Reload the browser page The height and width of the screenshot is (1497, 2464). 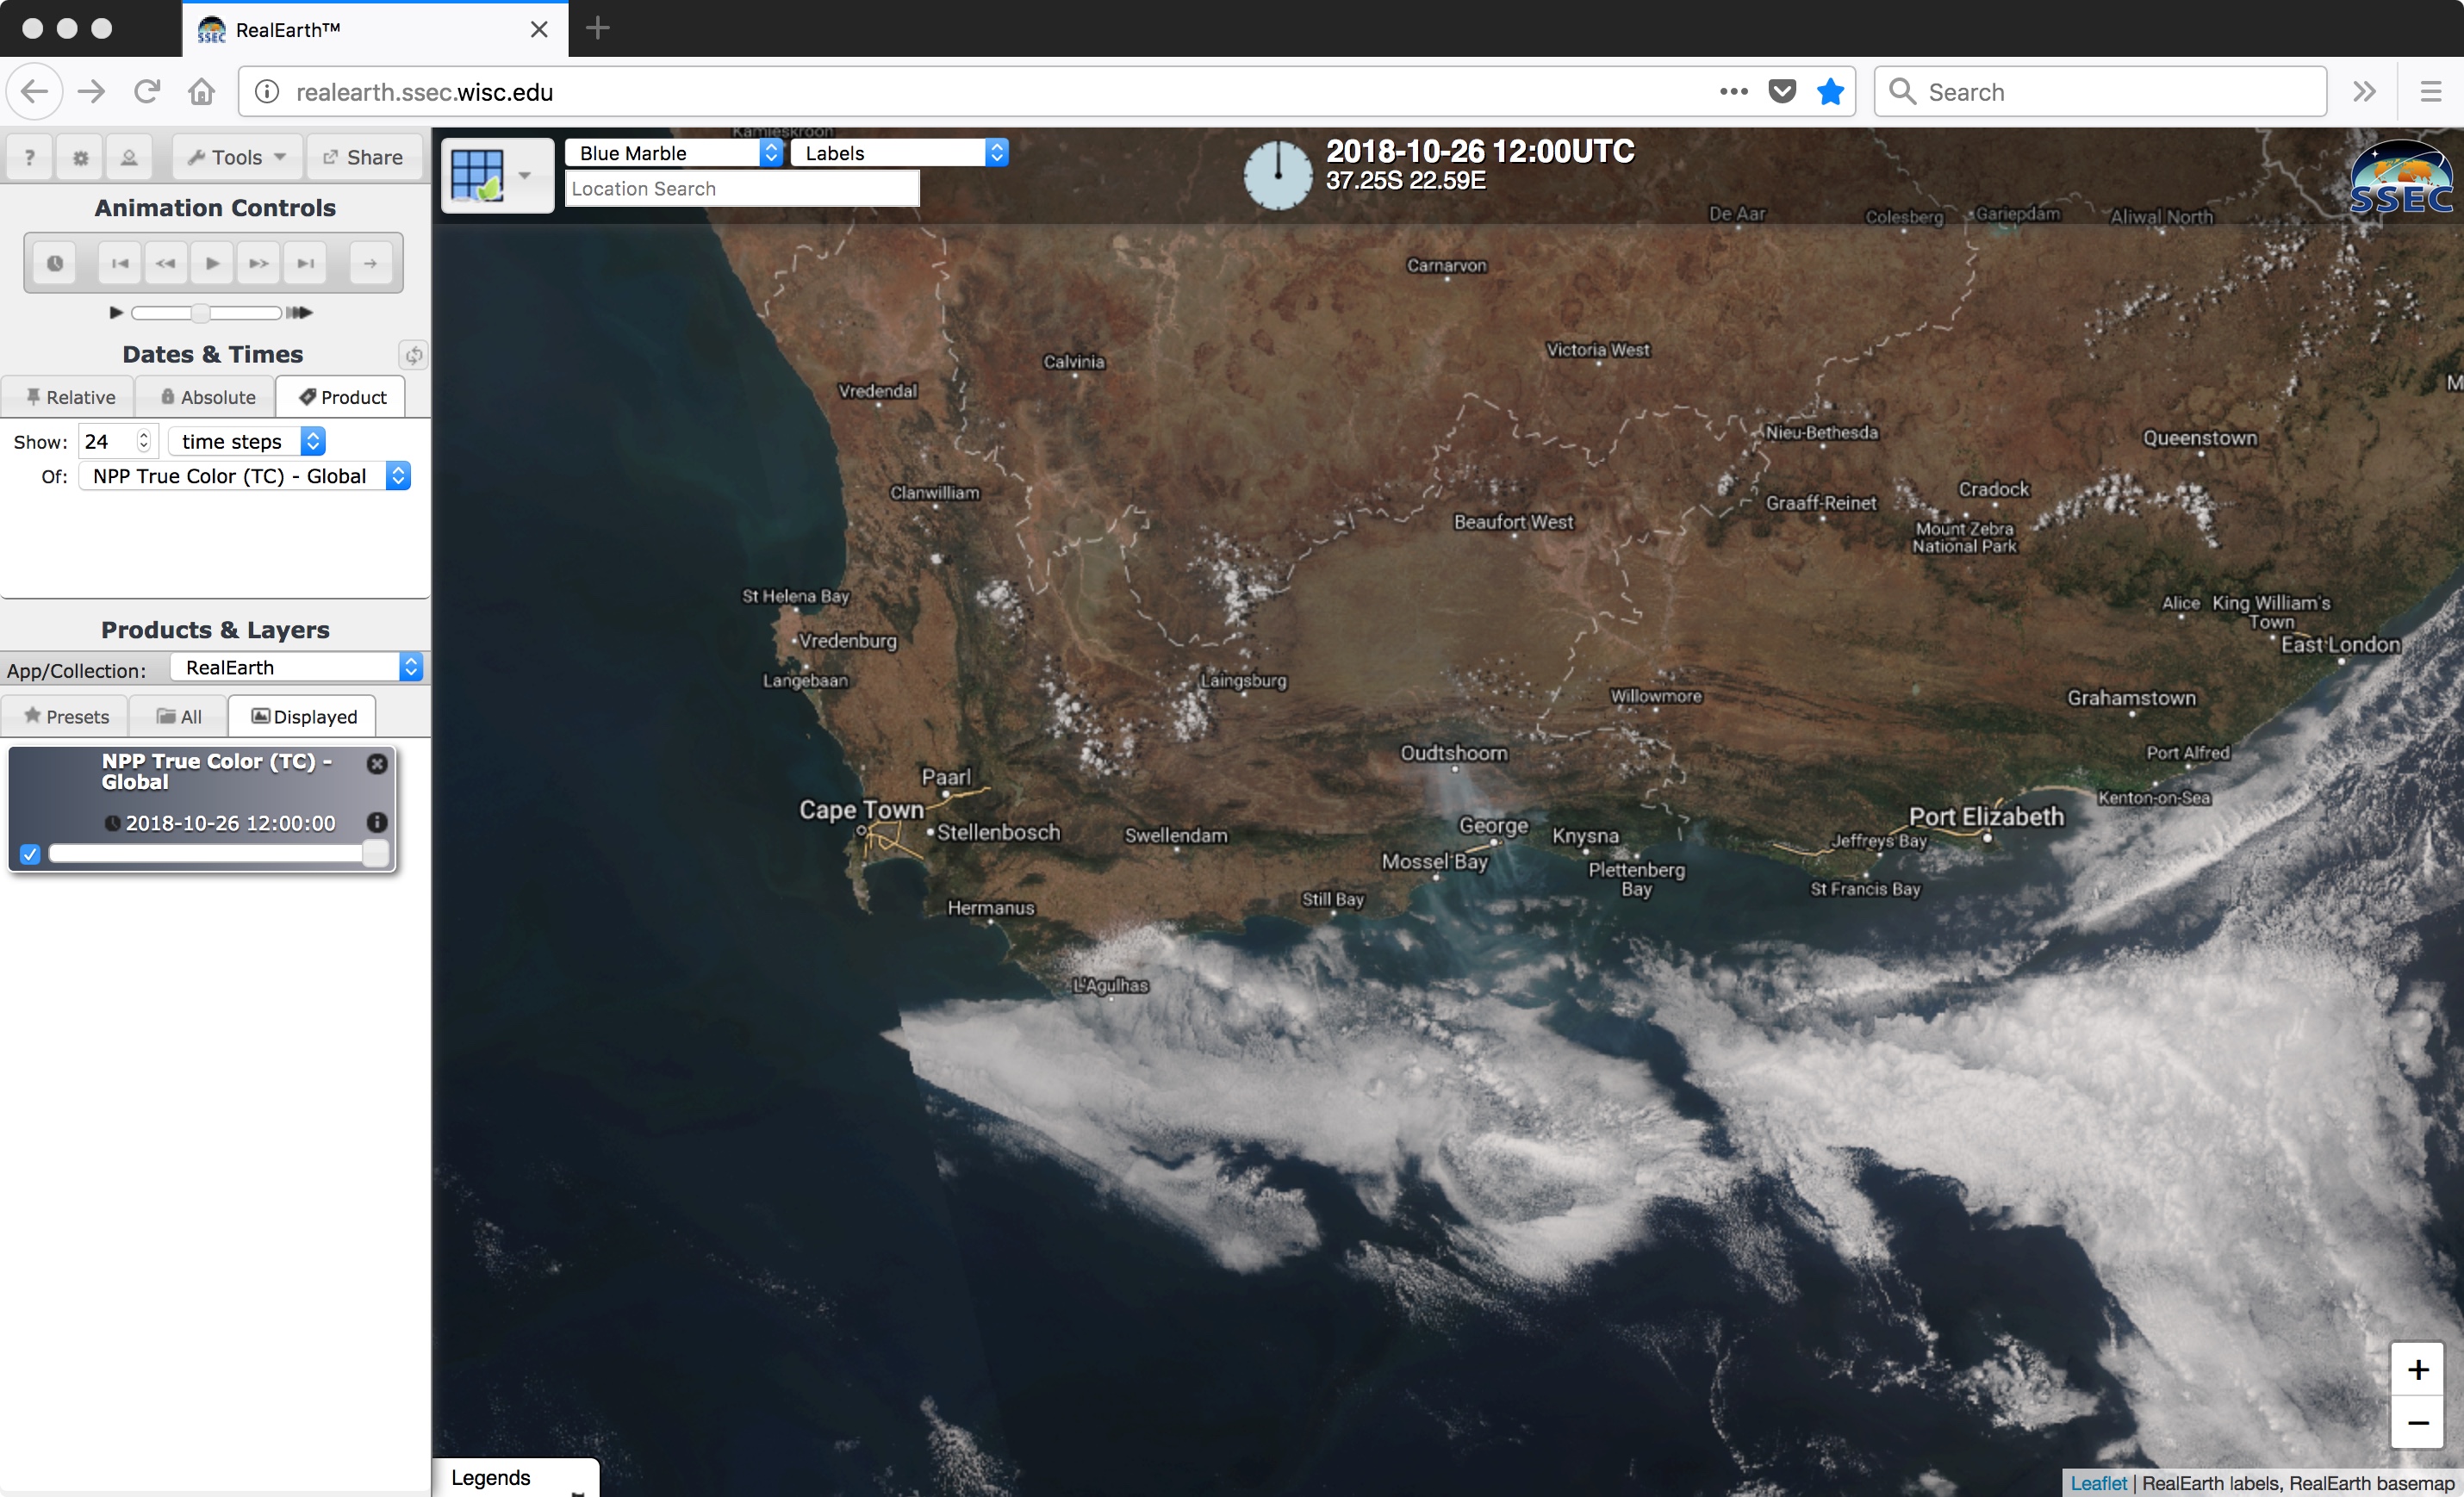[x=147, y=92]
